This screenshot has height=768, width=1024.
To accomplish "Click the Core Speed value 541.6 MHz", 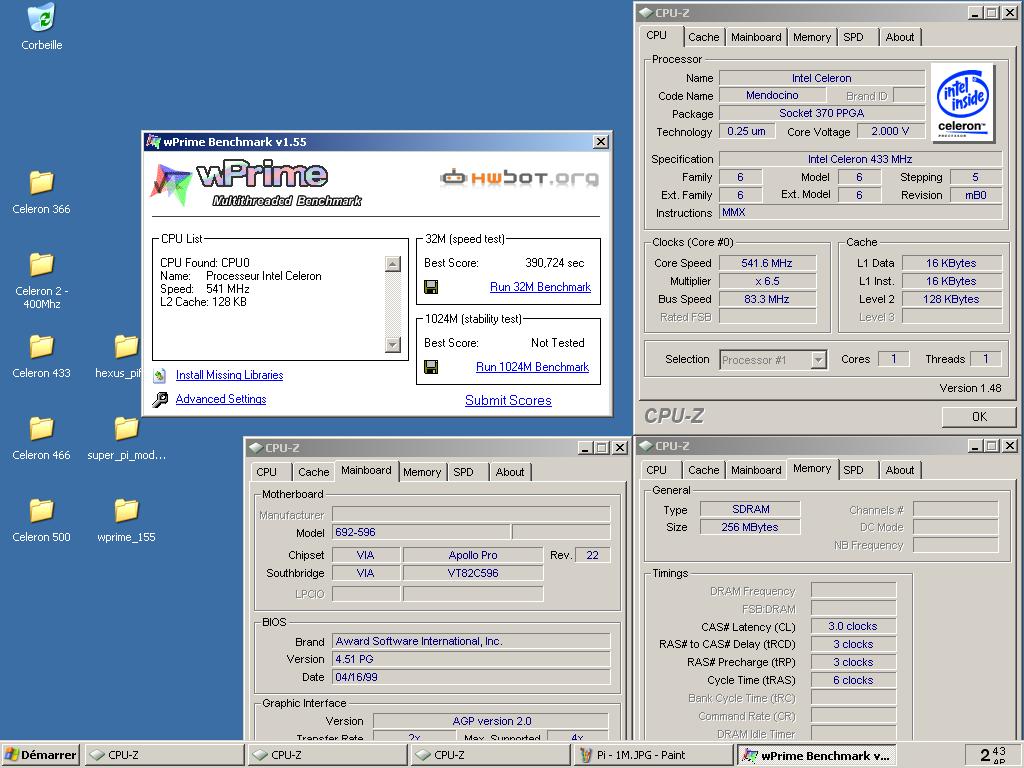I will coord(767,263).
